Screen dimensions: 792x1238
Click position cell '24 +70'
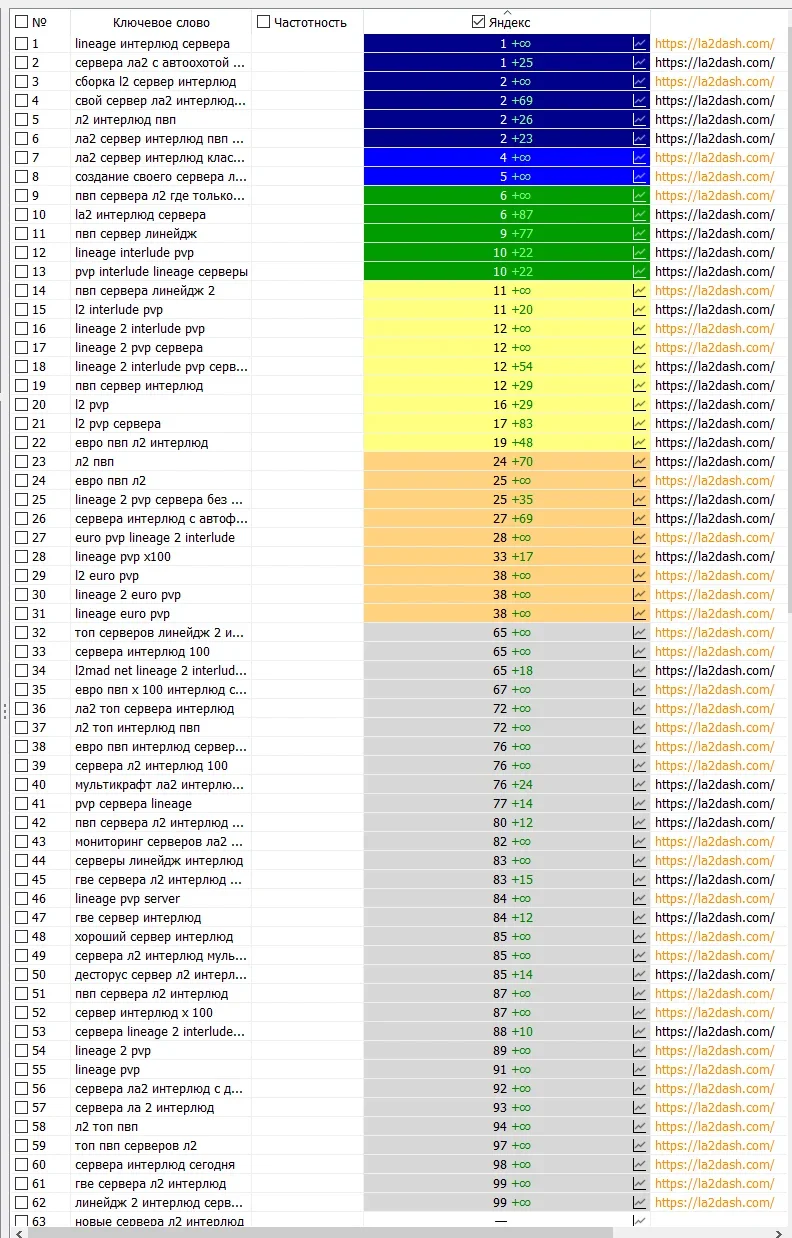coord(507,461)
